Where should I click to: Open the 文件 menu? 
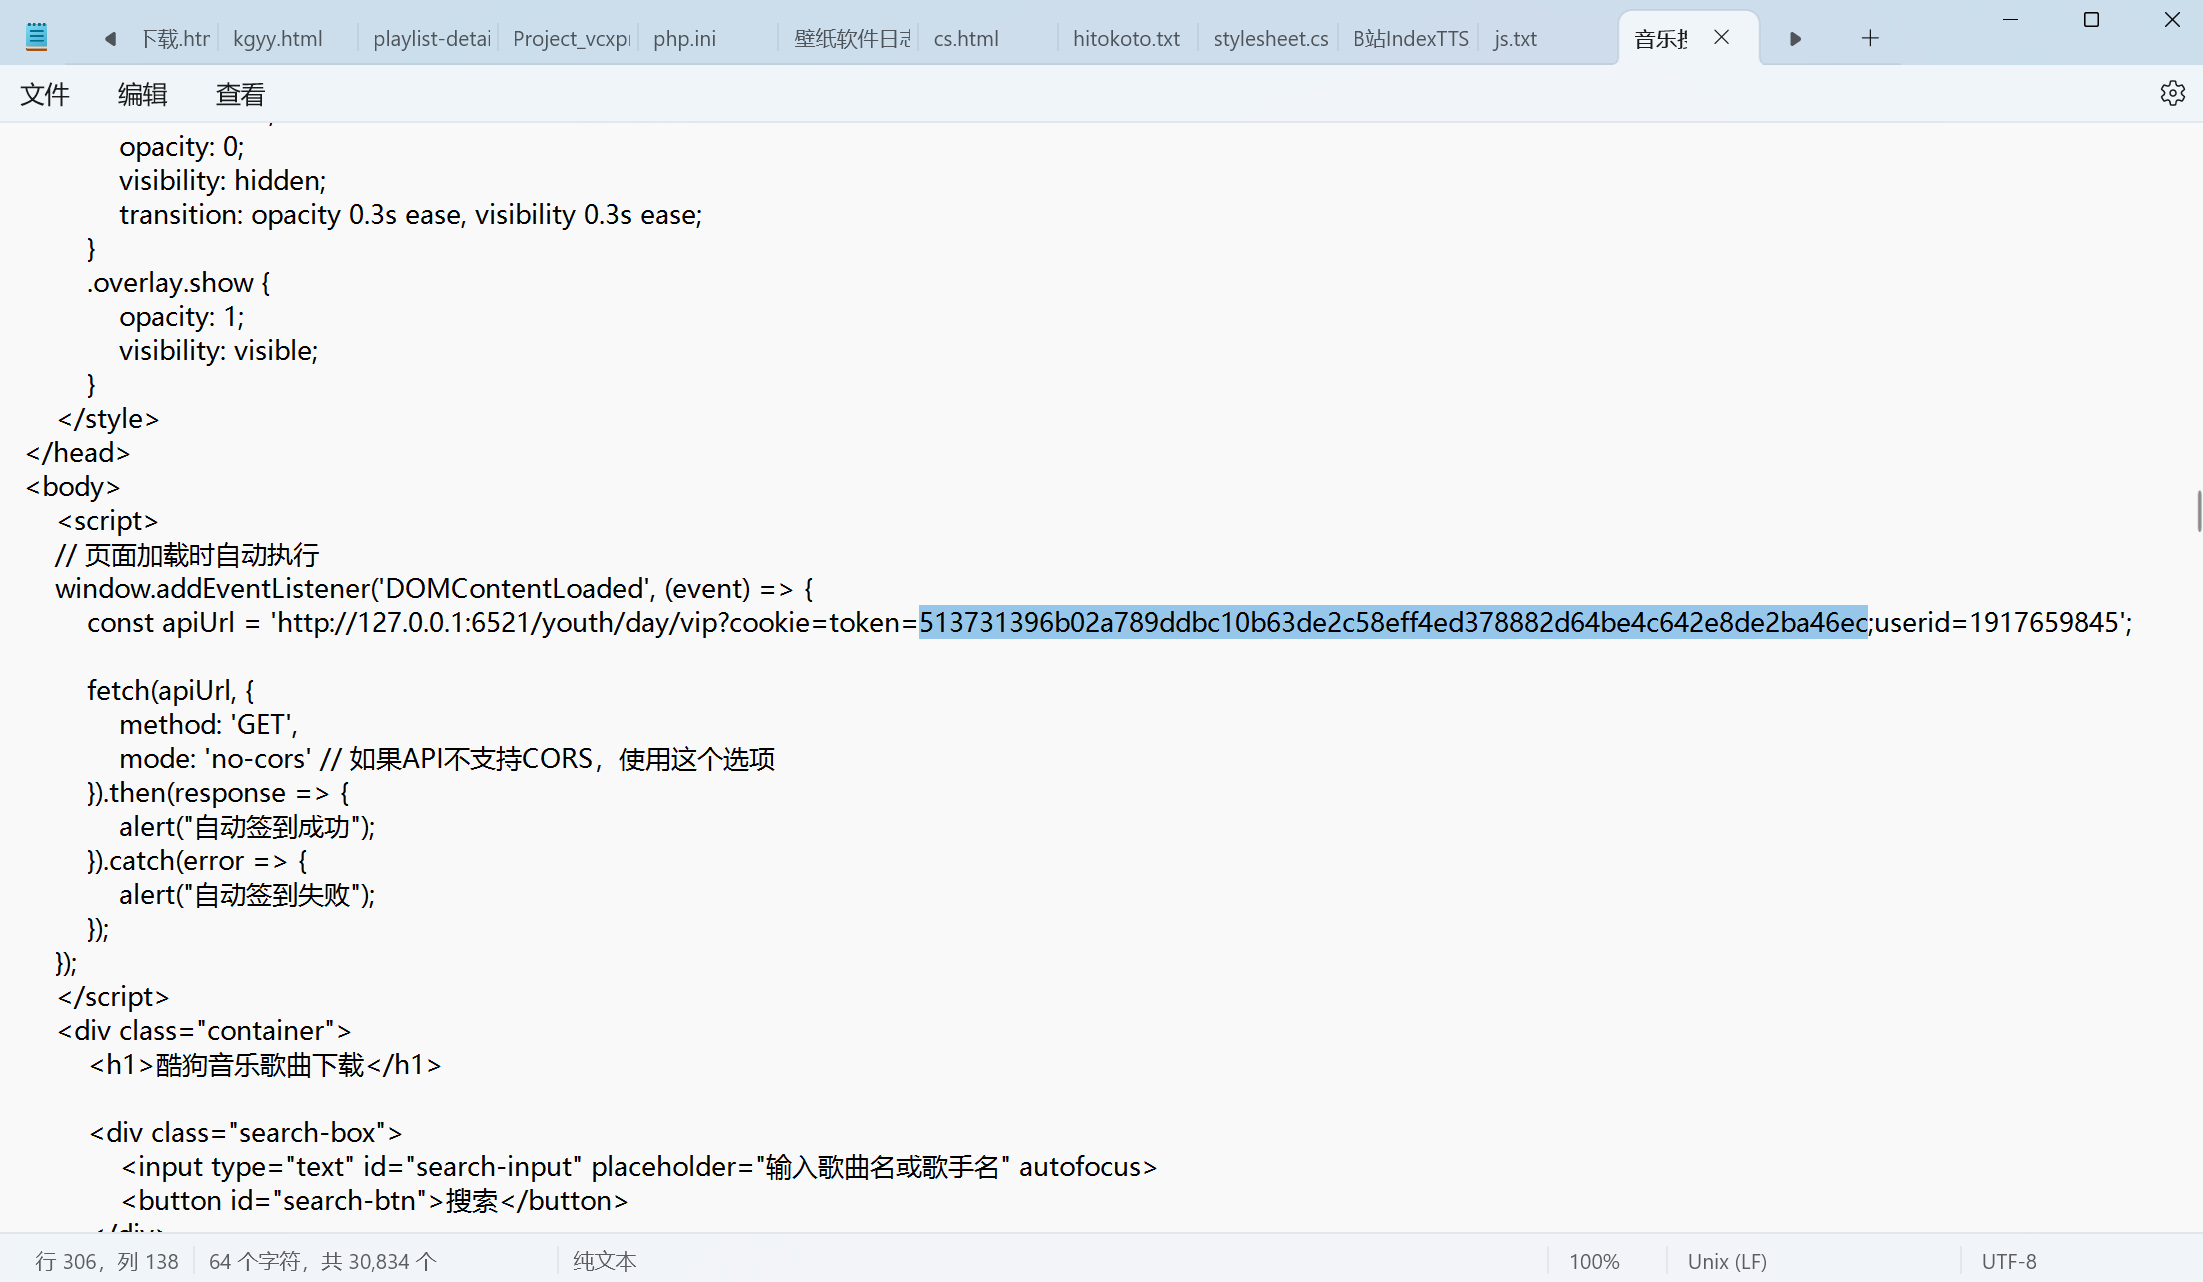45,95
